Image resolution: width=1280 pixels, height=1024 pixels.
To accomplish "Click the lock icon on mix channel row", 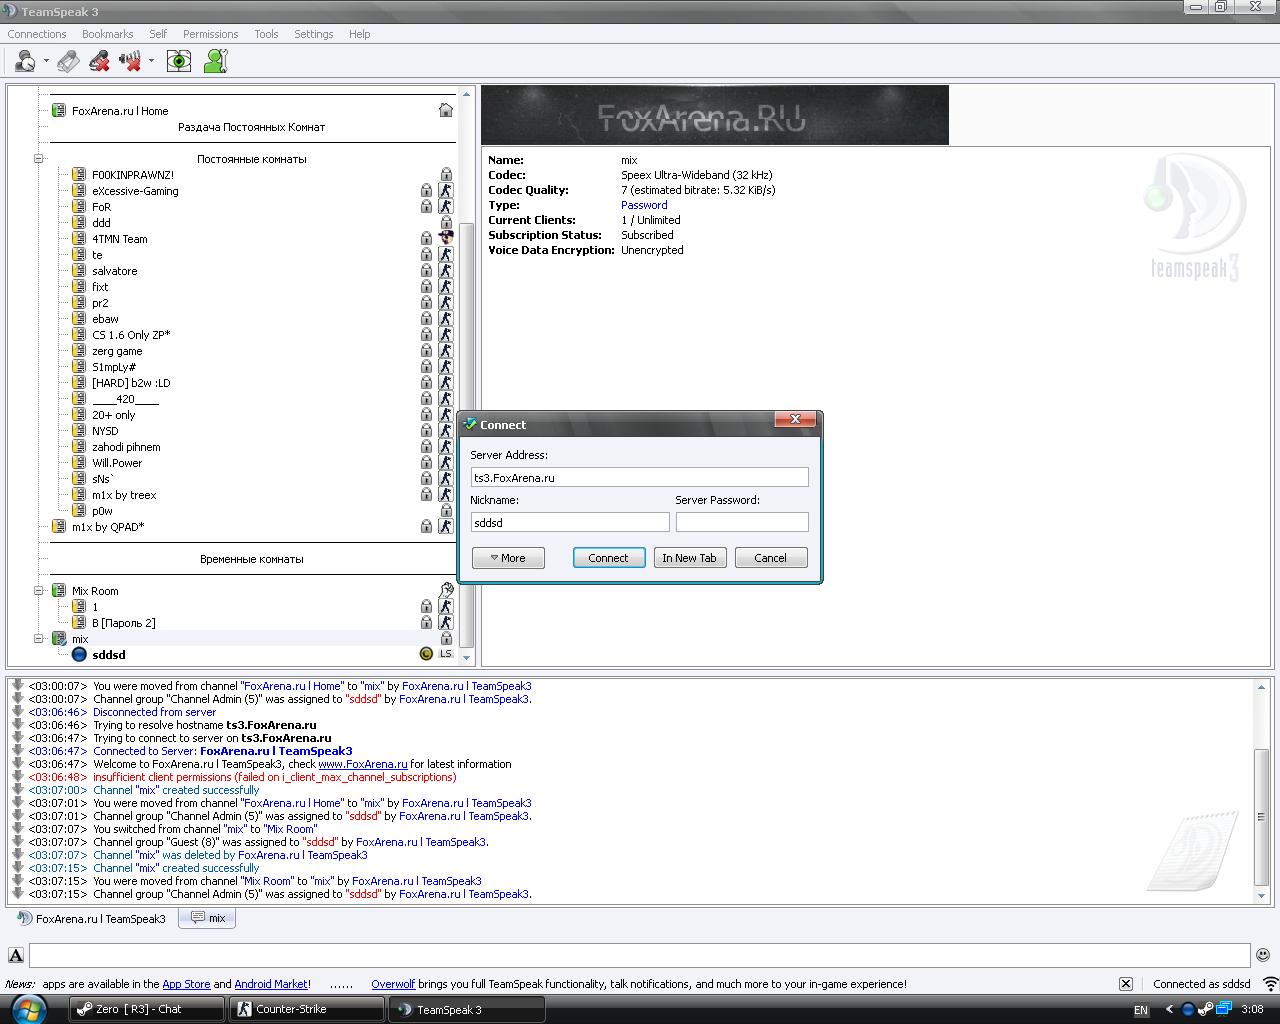I will click(x=446, y=639).
